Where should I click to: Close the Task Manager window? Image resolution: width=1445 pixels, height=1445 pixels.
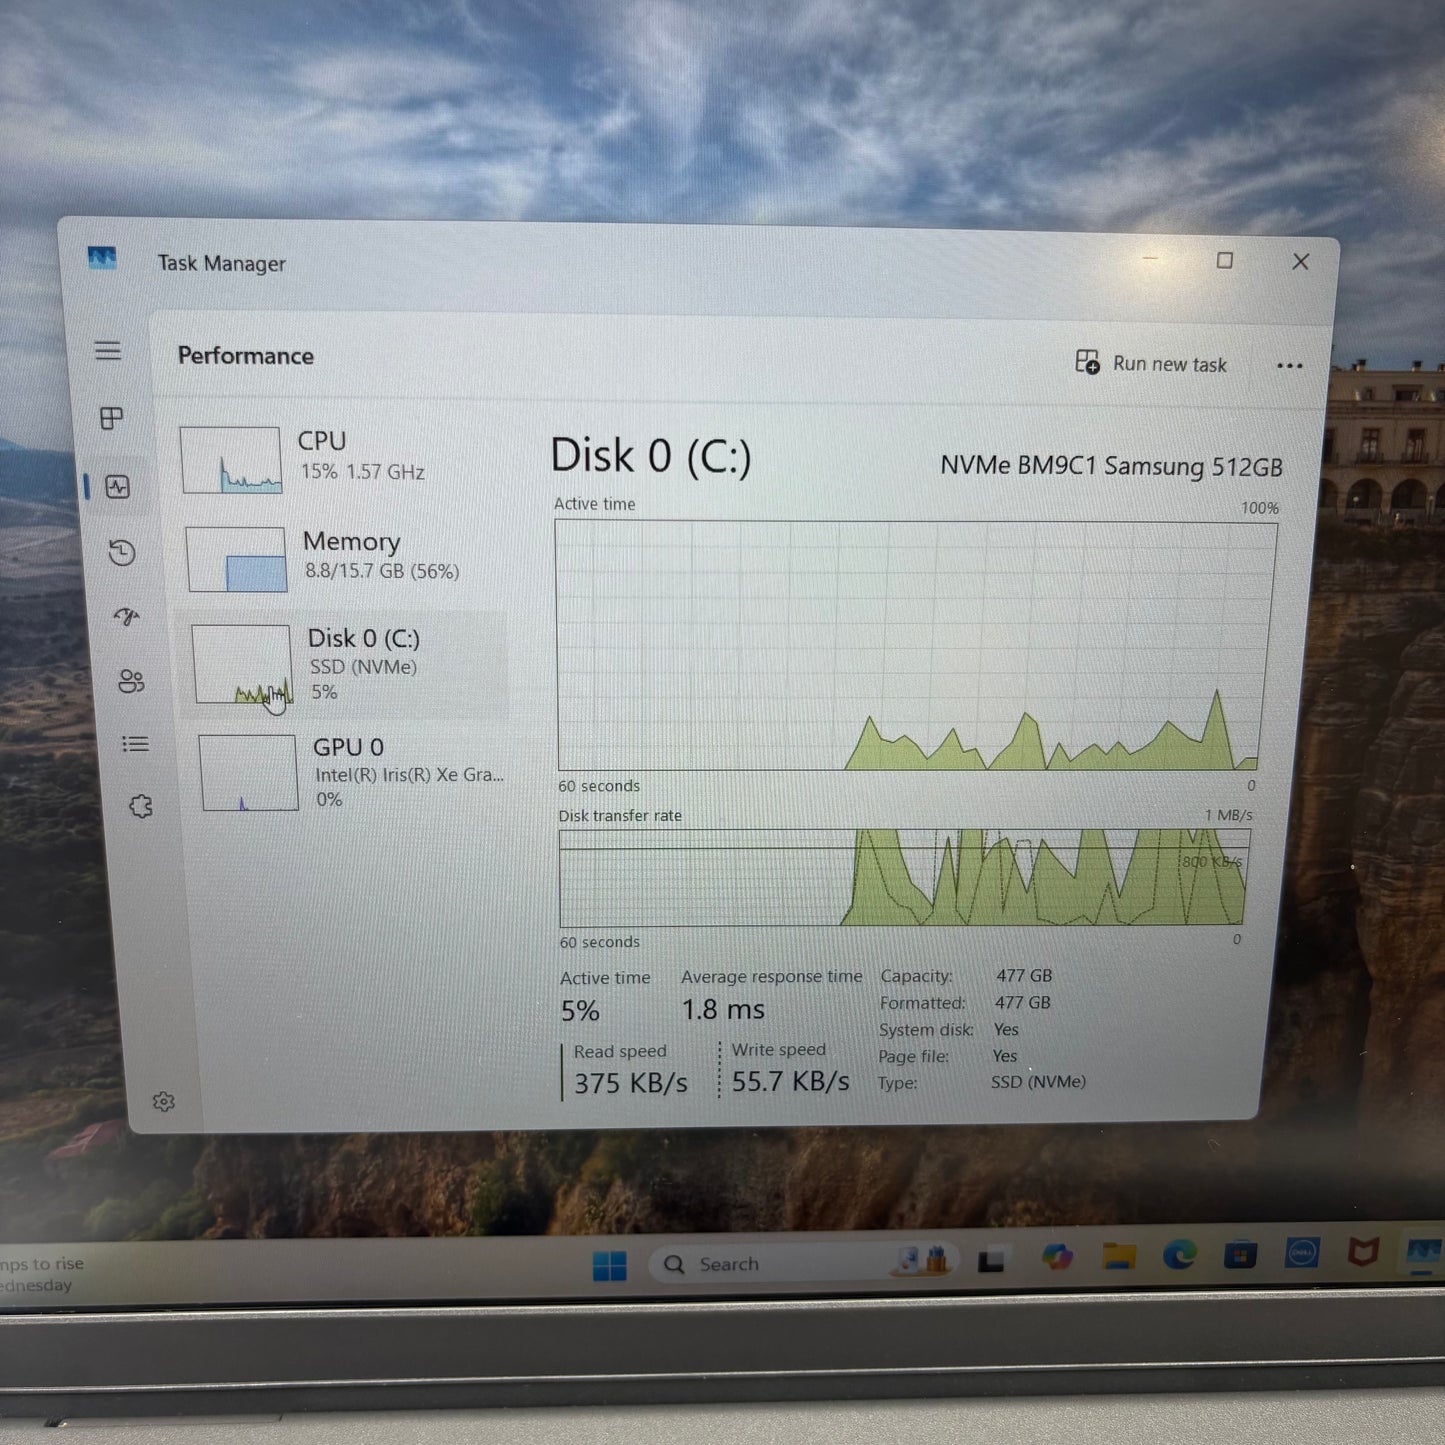tap(1300, 262)
